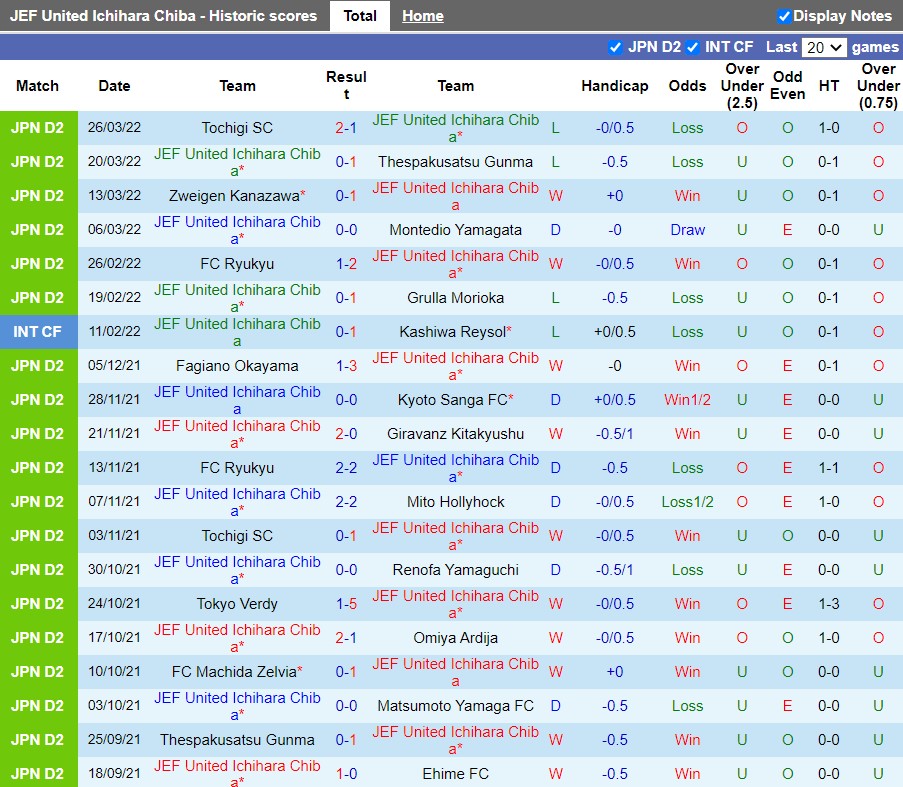Click the Date column header

point(114,86)
